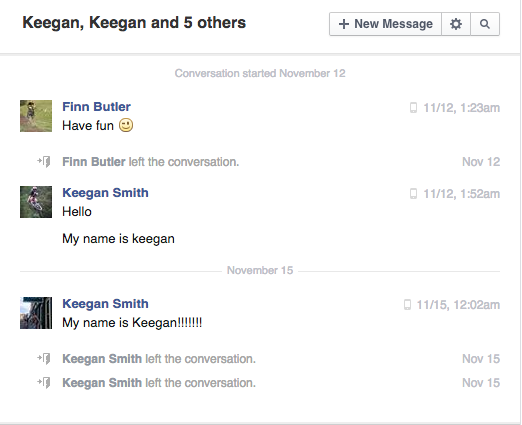Click the smiley emoji after Have fun
The image size is (522, 425).
pyautogui.click(x=126, y=125)
